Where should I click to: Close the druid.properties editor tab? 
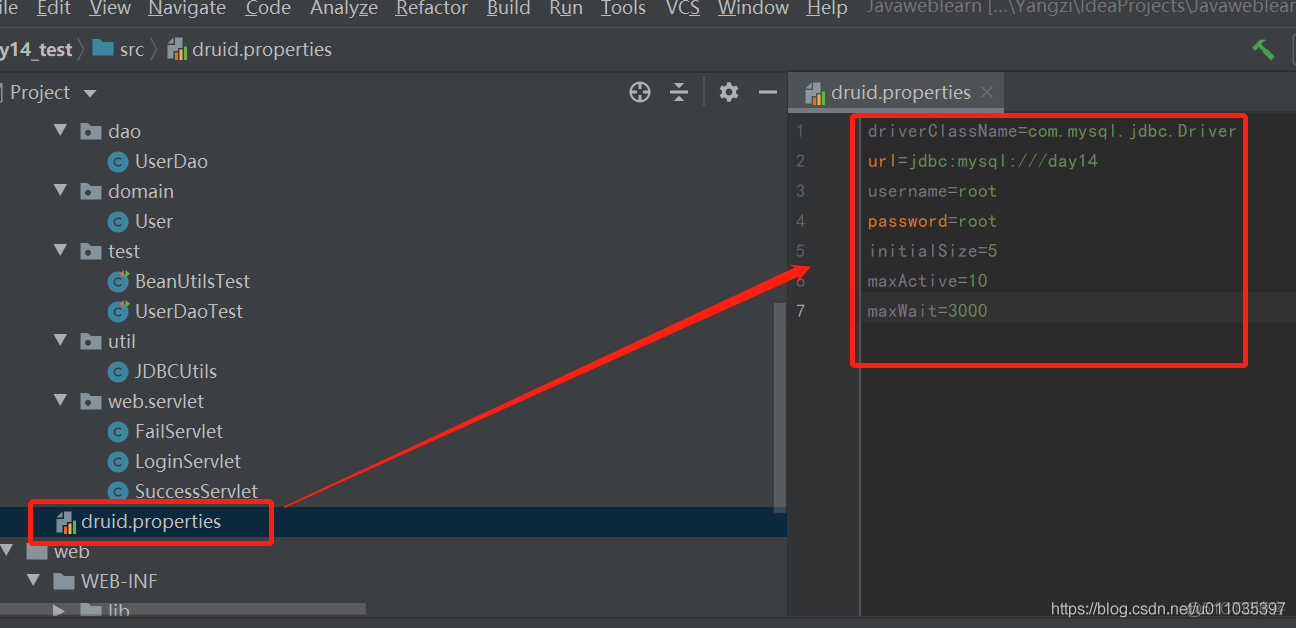[x=987, y=92]
